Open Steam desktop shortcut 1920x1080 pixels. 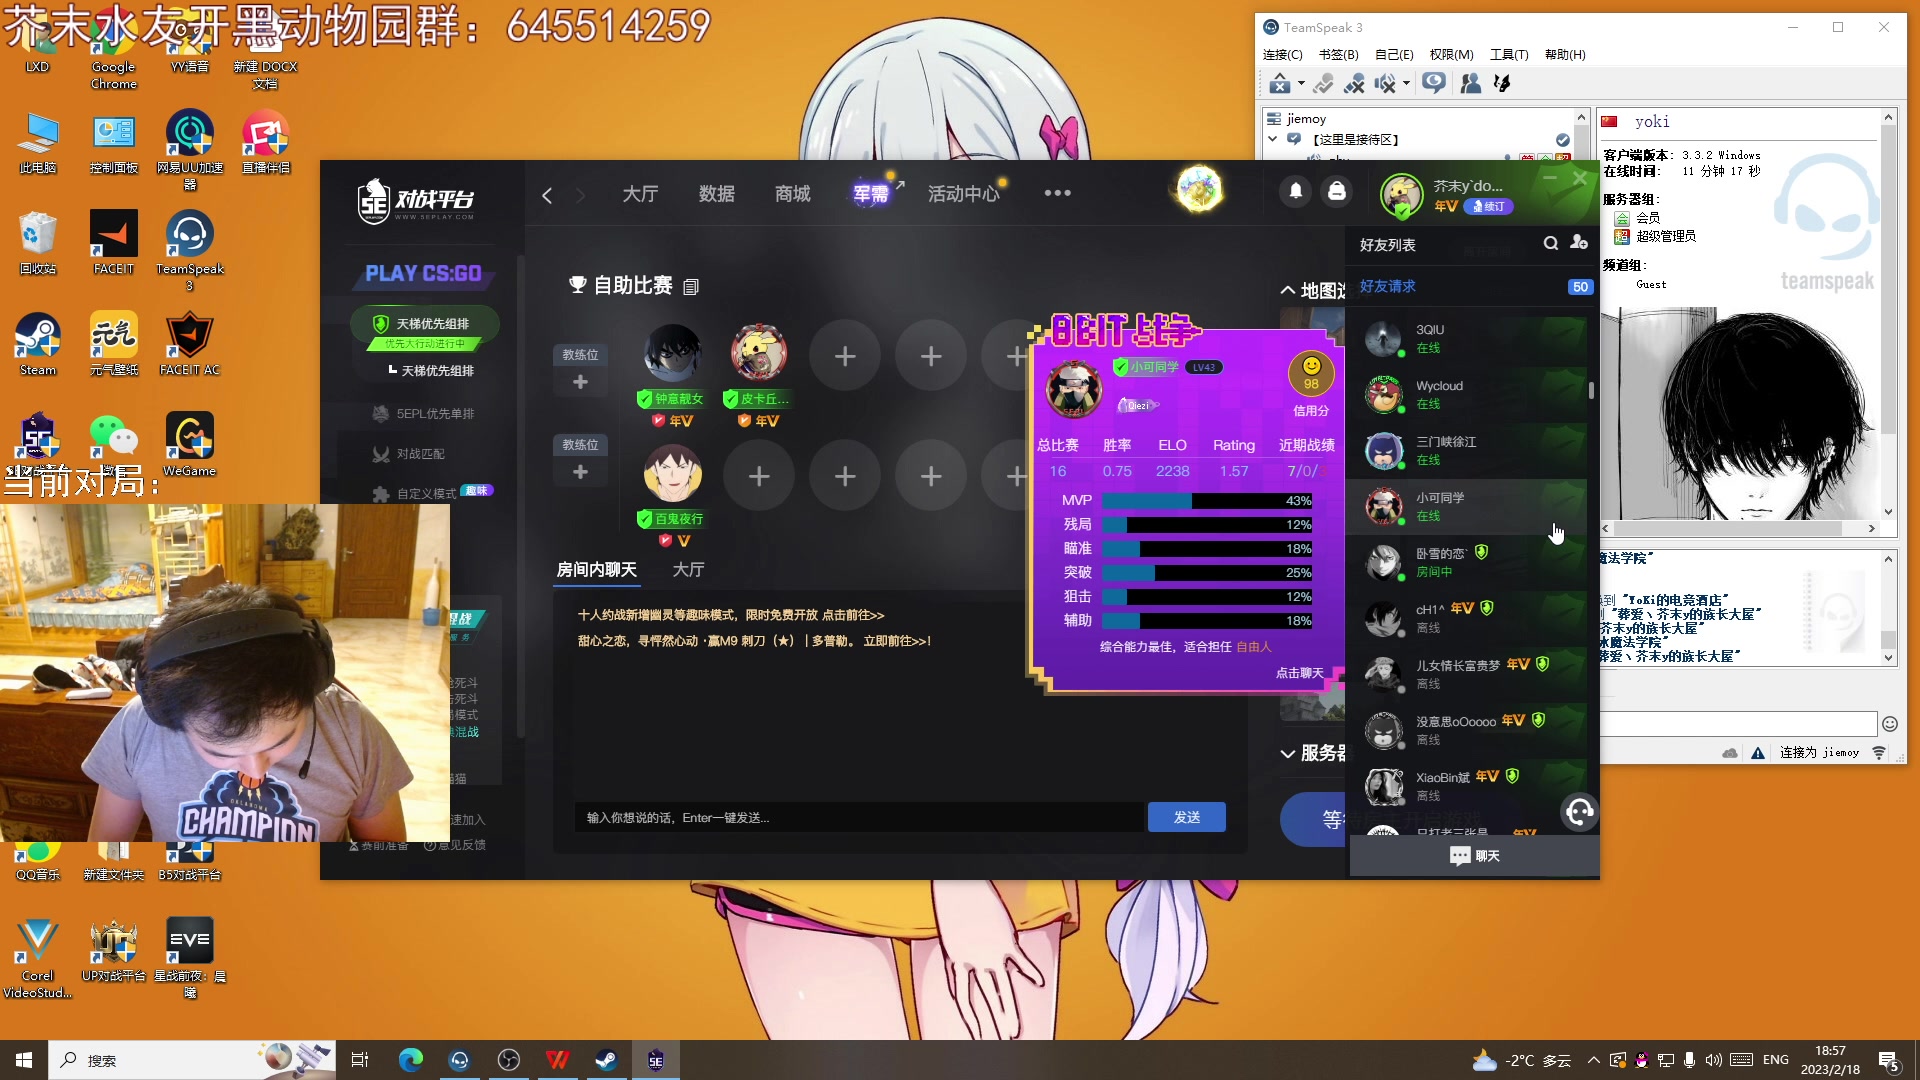tap(38, 344)
